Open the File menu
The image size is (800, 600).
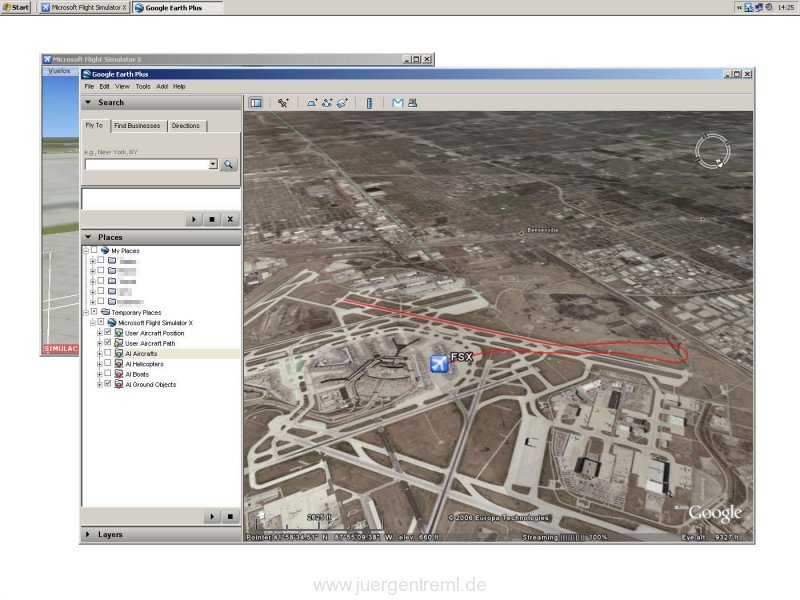click(89, 86)
